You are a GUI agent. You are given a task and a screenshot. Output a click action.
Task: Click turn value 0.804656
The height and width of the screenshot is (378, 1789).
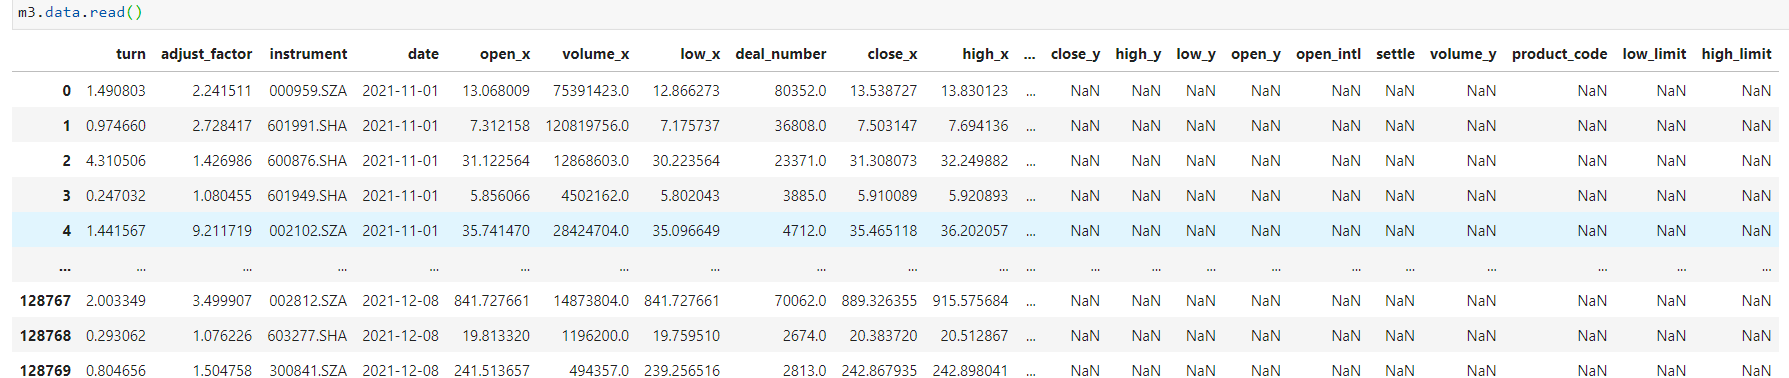pyautogui.click(x=116, y=371)
